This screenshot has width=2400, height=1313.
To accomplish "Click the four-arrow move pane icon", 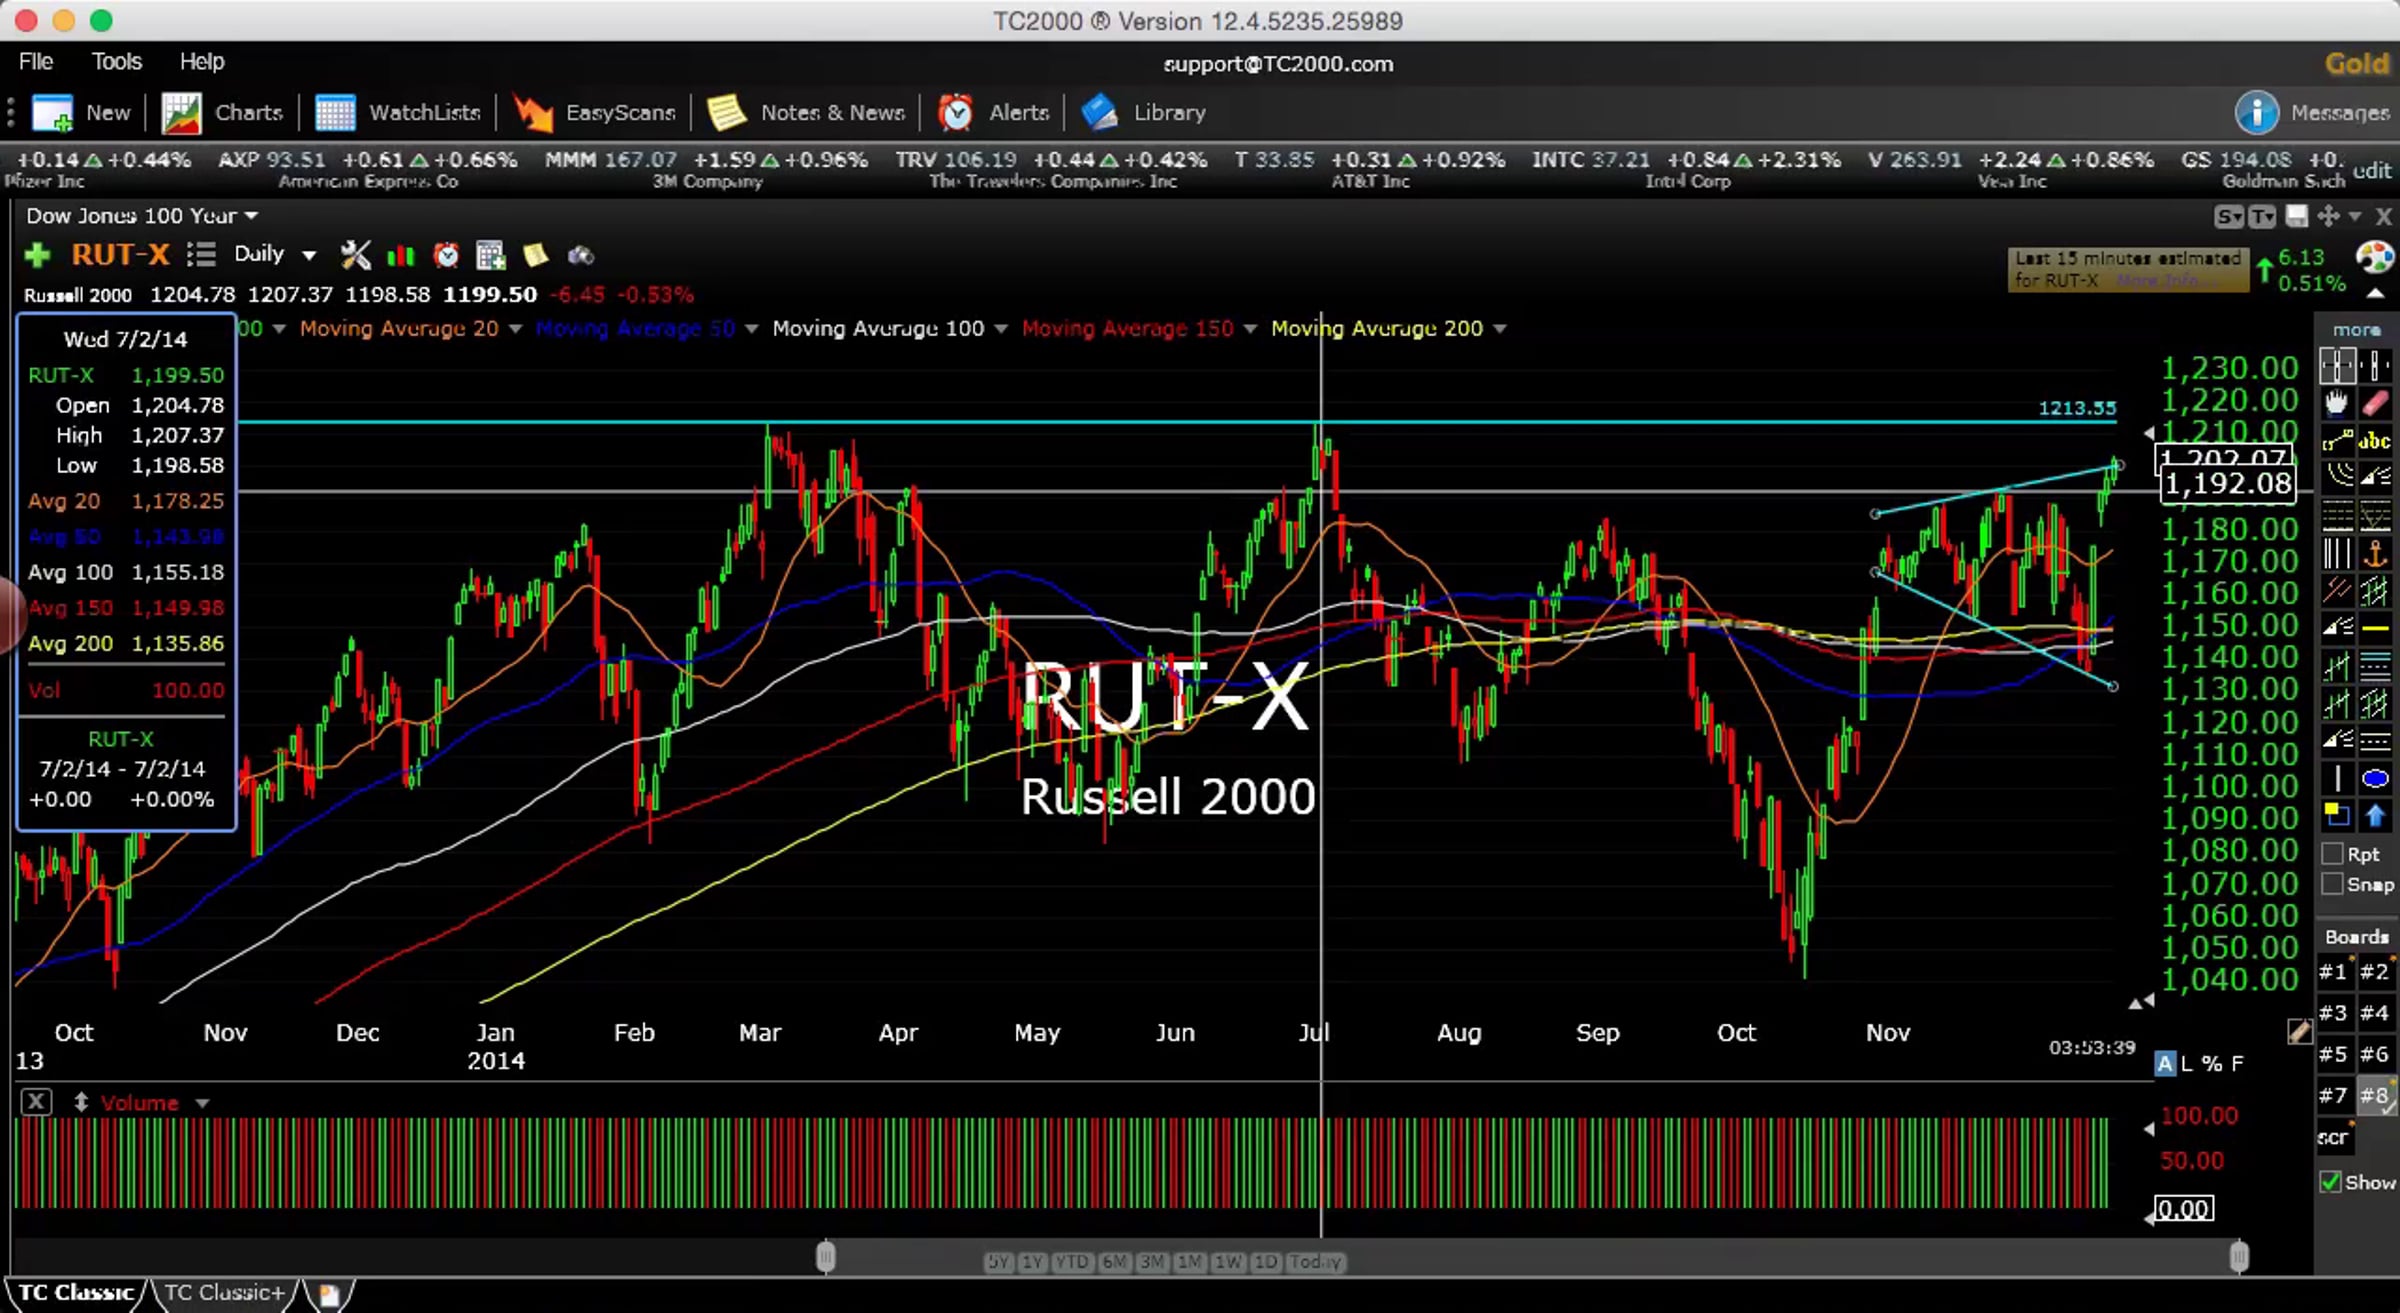I will 2328,216.
